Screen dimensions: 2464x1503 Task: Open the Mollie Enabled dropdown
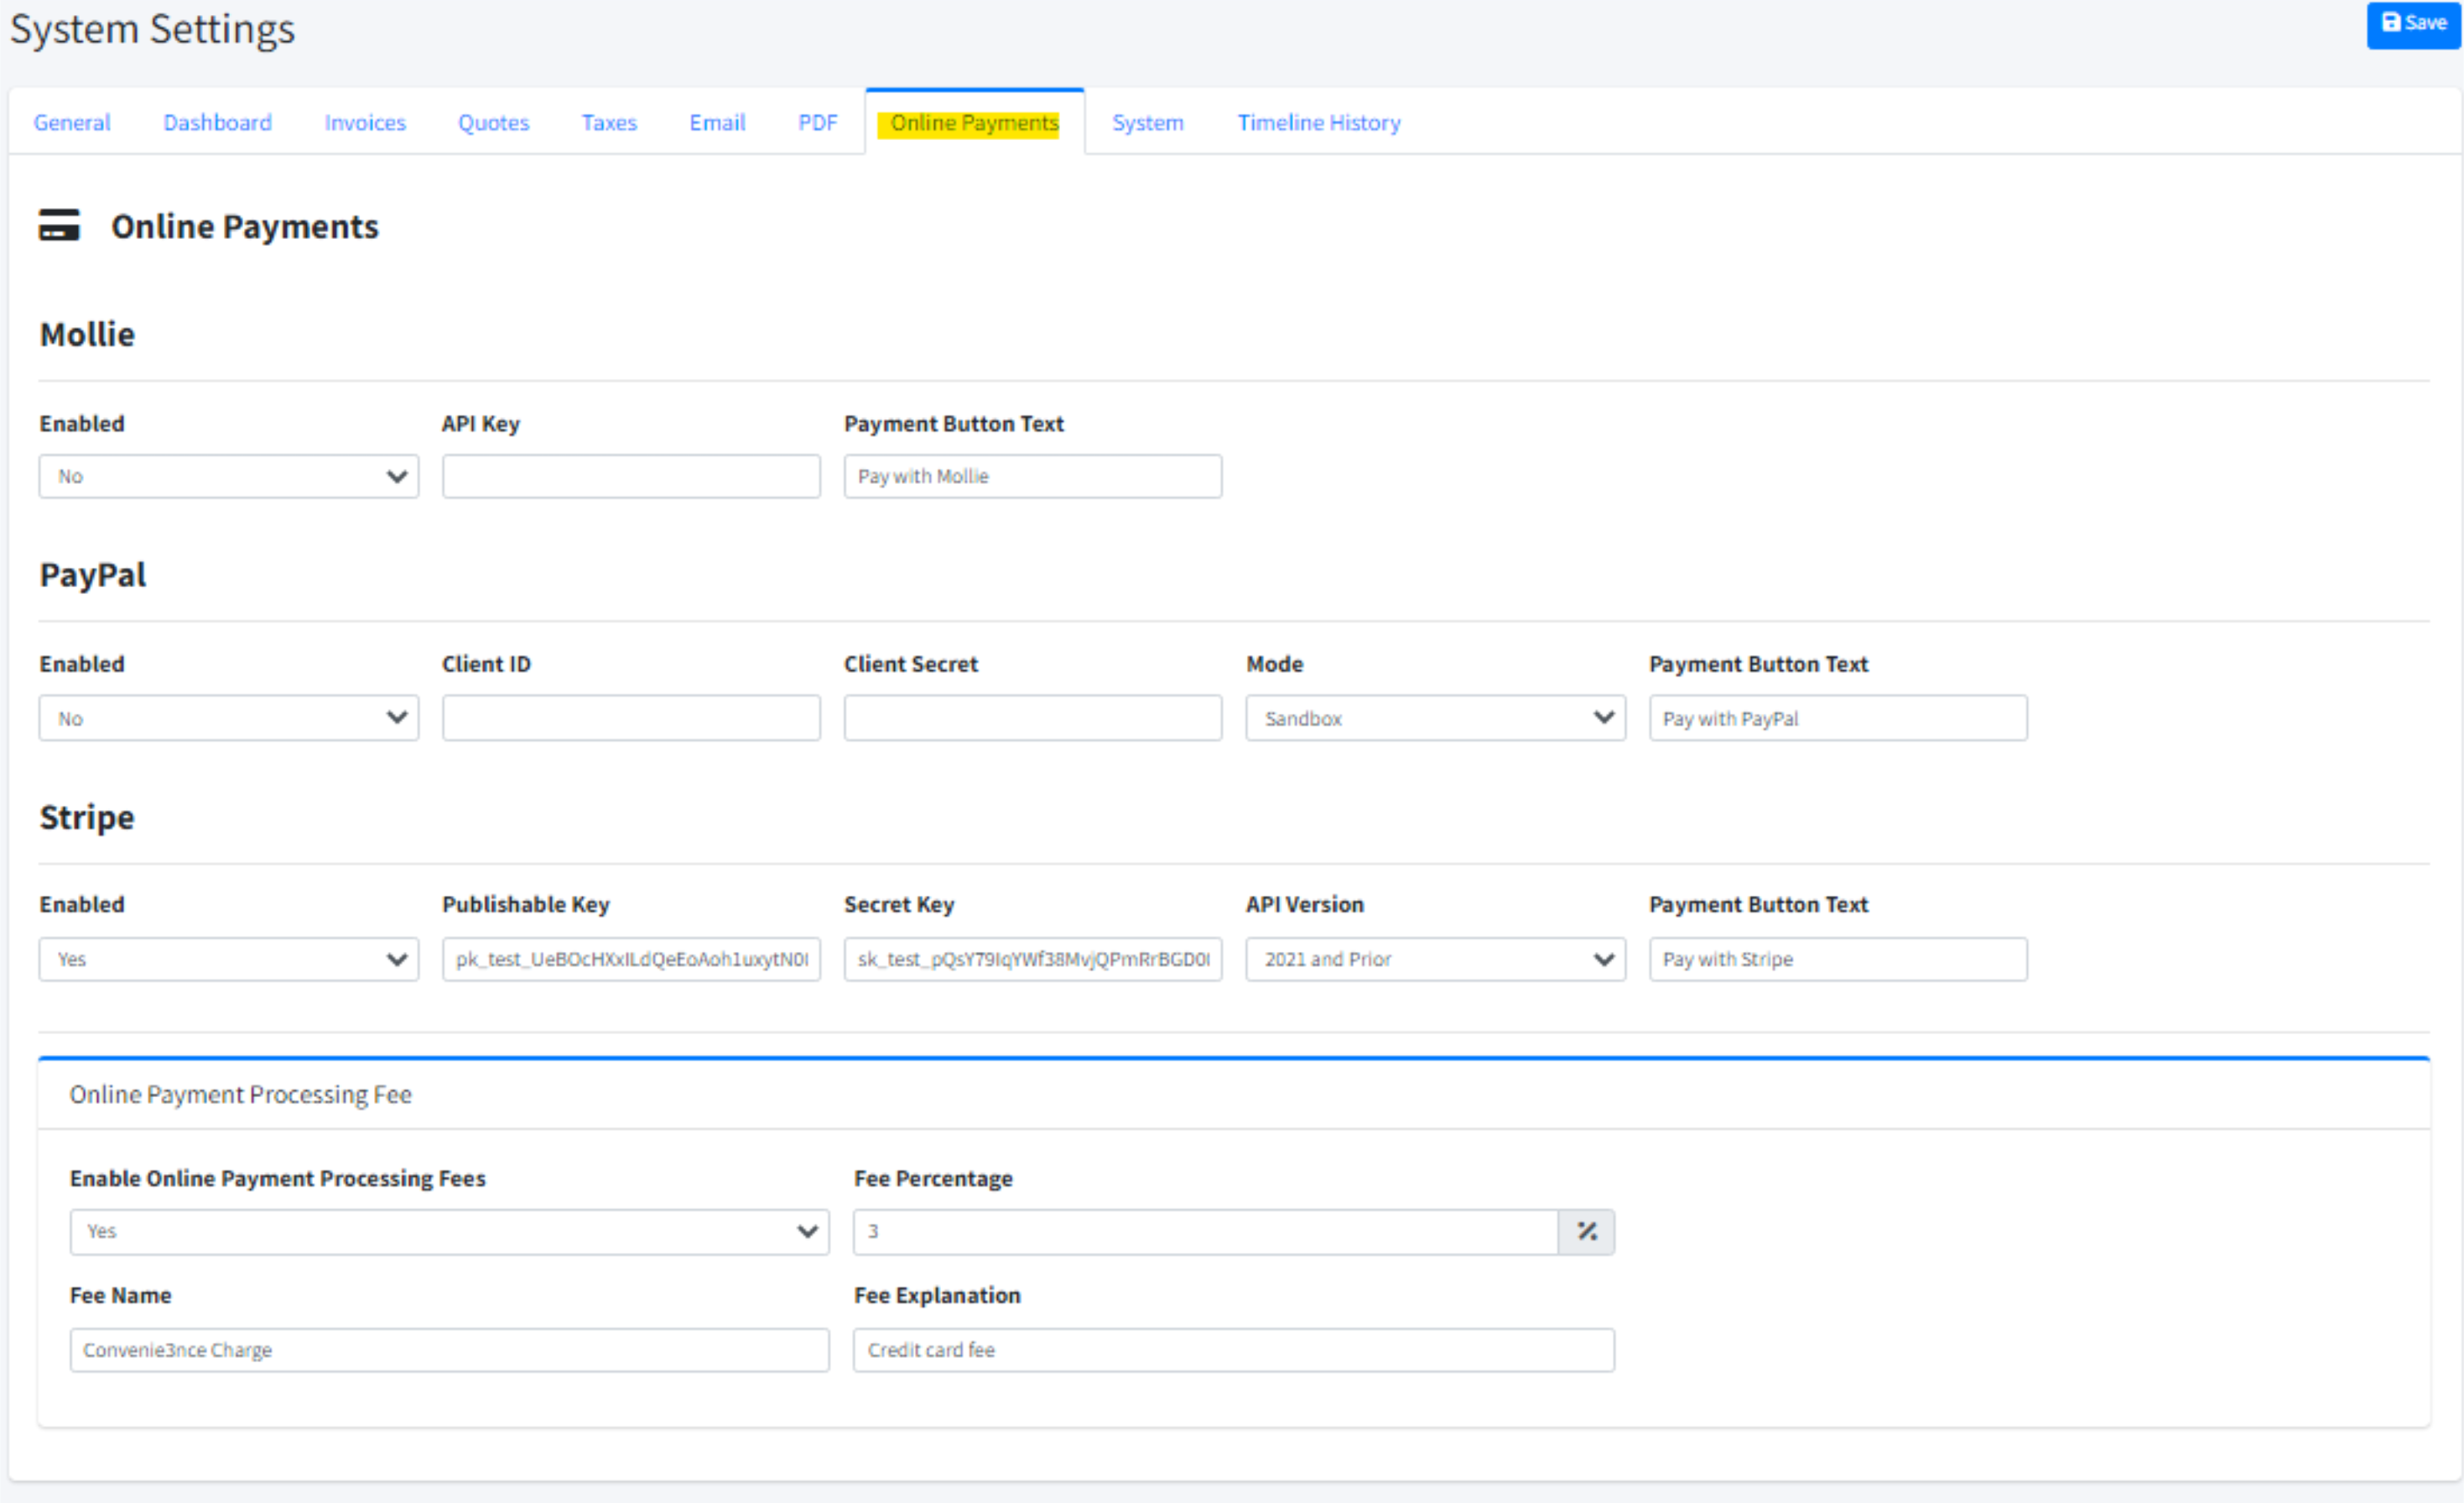coord(228,477)
